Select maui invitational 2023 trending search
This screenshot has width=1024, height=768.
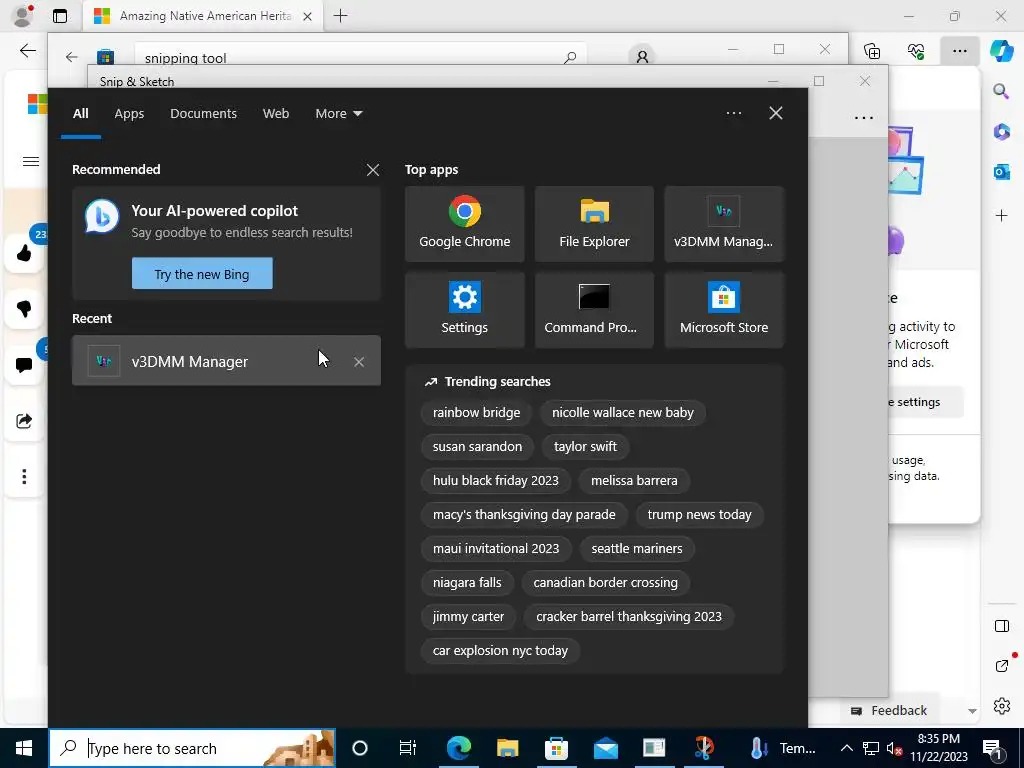click(496, 549)
